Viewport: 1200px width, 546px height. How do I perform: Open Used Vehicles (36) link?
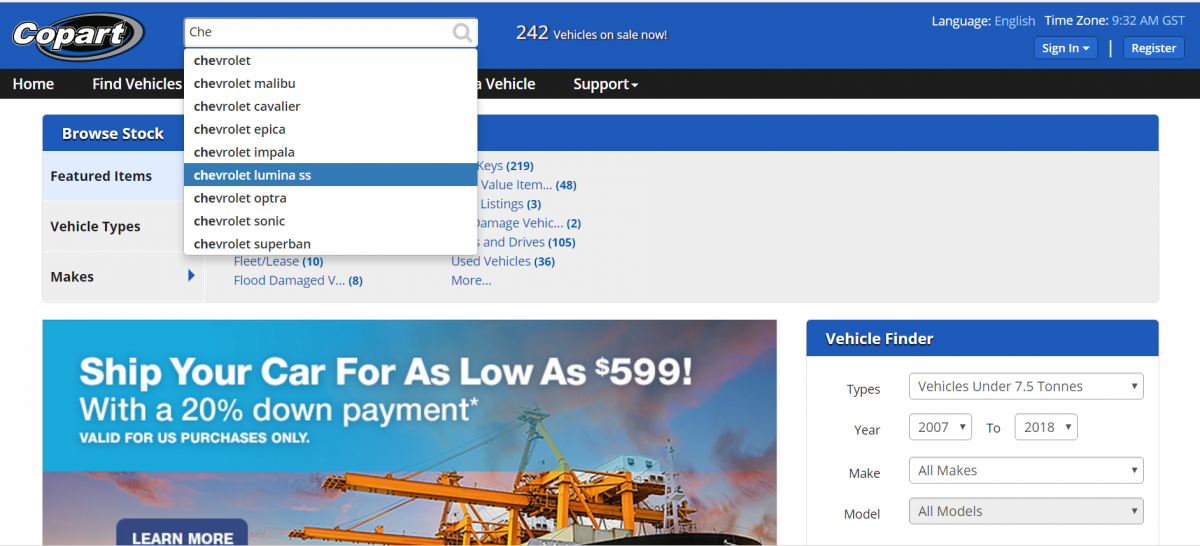[x=503, y=261]
